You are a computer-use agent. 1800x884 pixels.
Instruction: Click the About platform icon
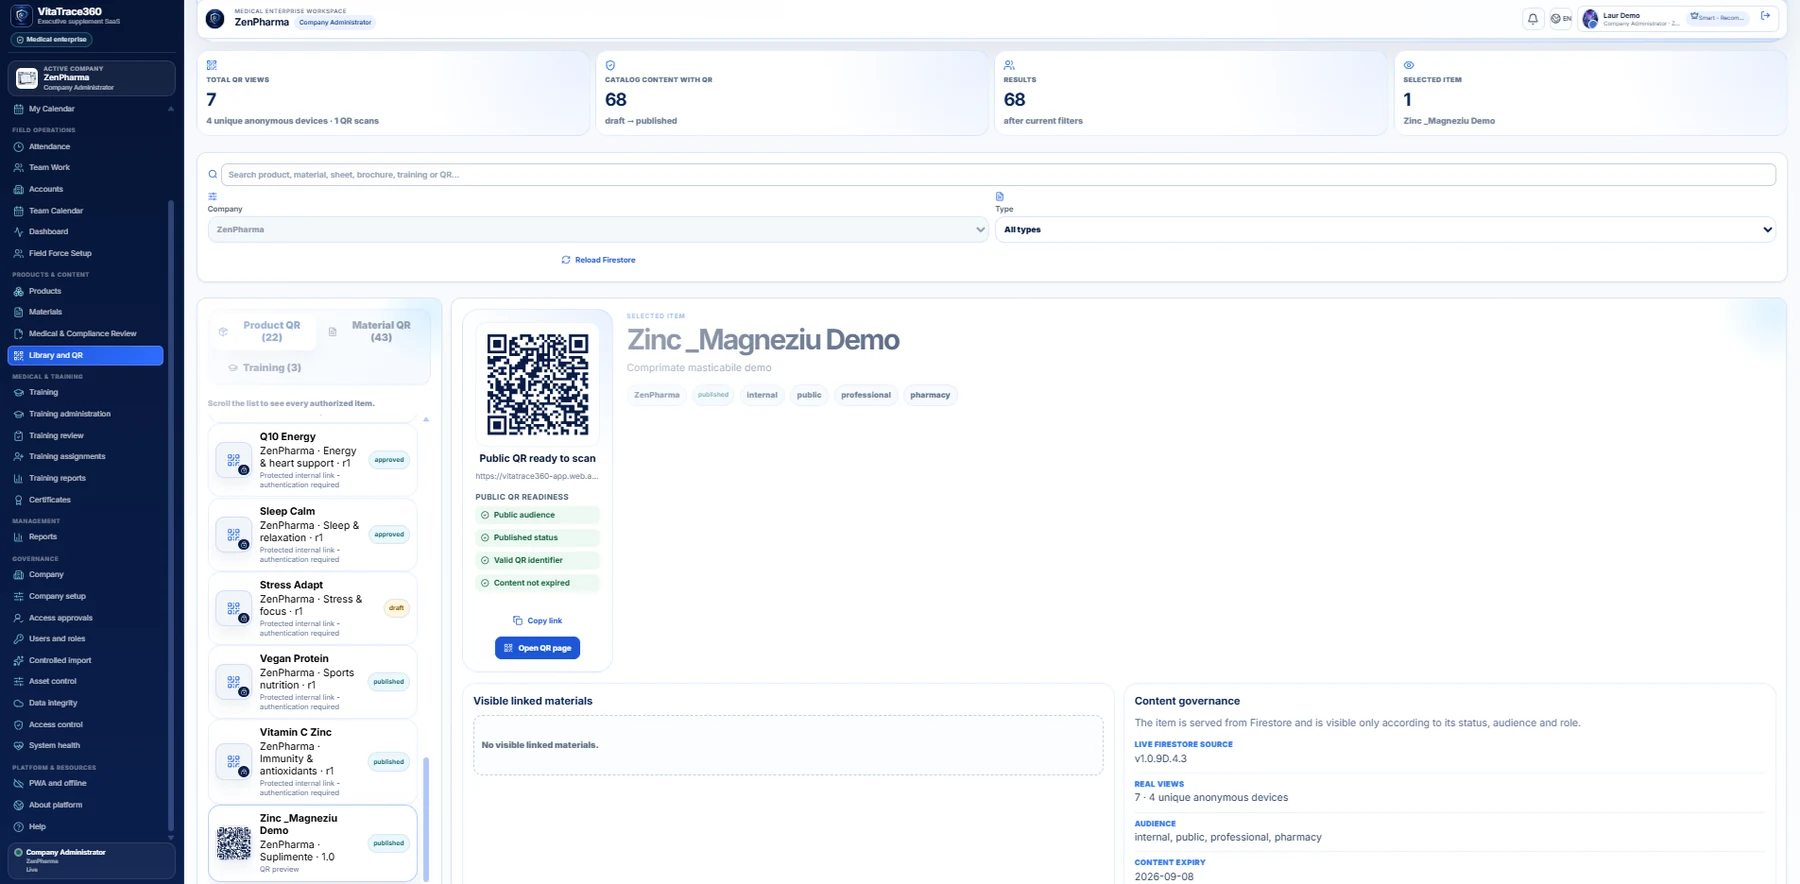click(x=18, y=805)
